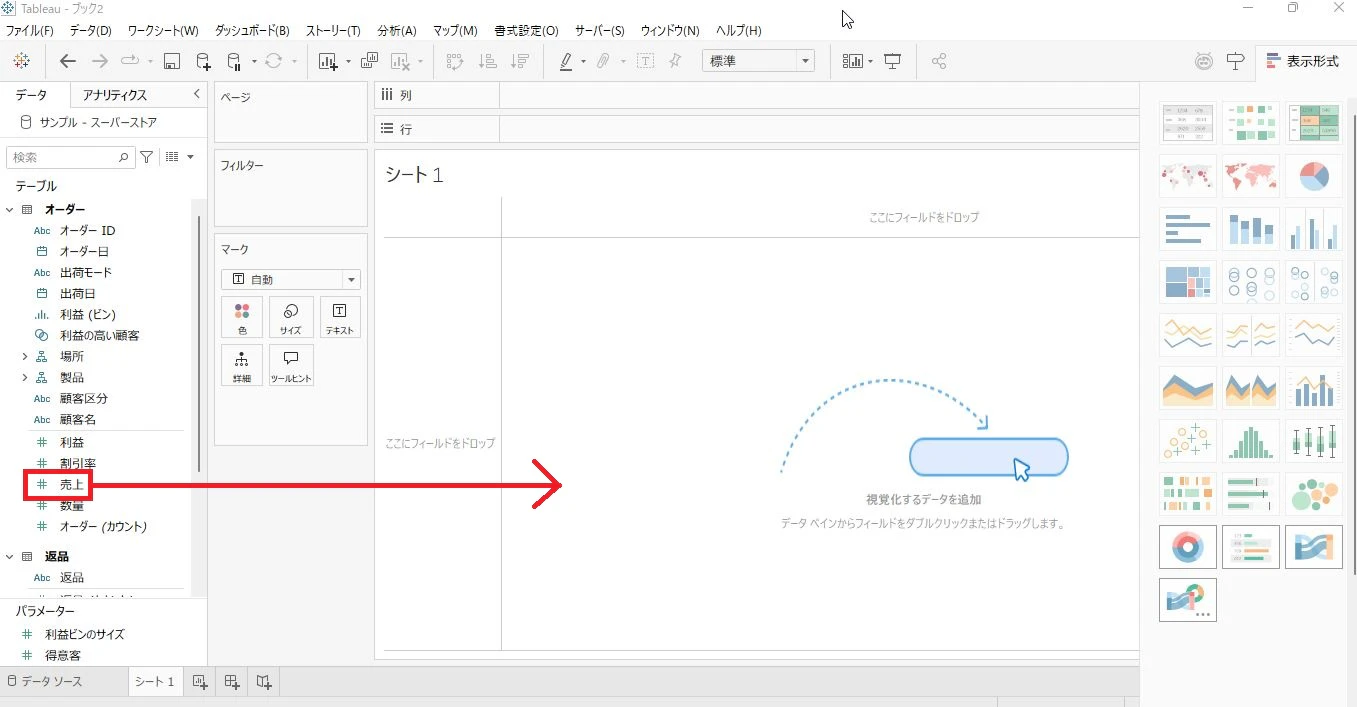Click the シート 1 sheet title
Viewport: 1357px width, 707px height.
tap(414, 175)
